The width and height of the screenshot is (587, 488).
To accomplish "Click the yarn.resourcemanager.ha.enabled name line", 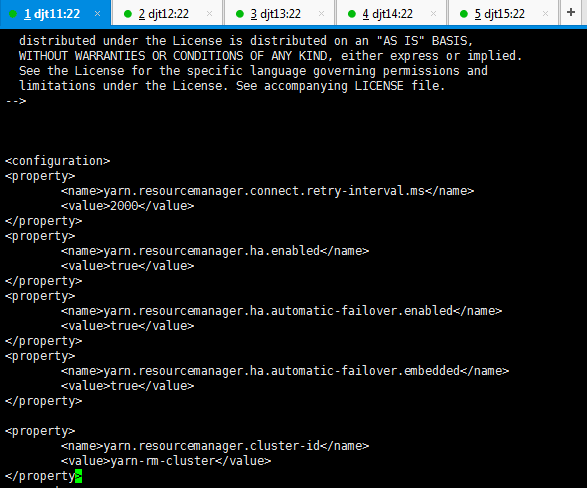I will (x=215, y=251).
